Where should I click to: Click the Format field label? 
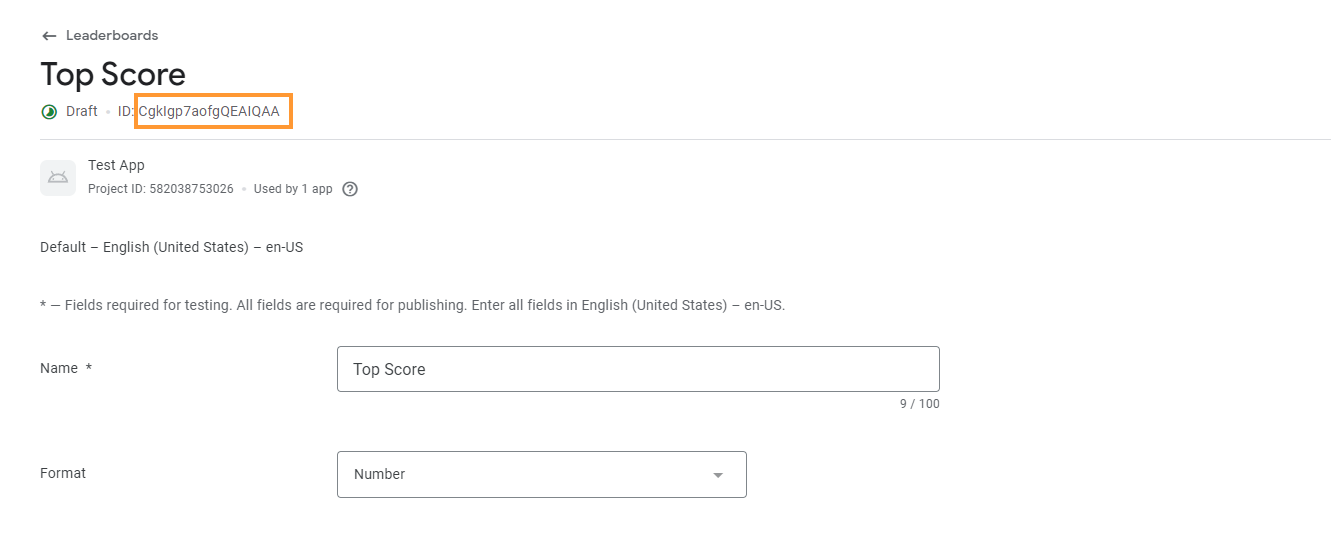pos(63,473)
